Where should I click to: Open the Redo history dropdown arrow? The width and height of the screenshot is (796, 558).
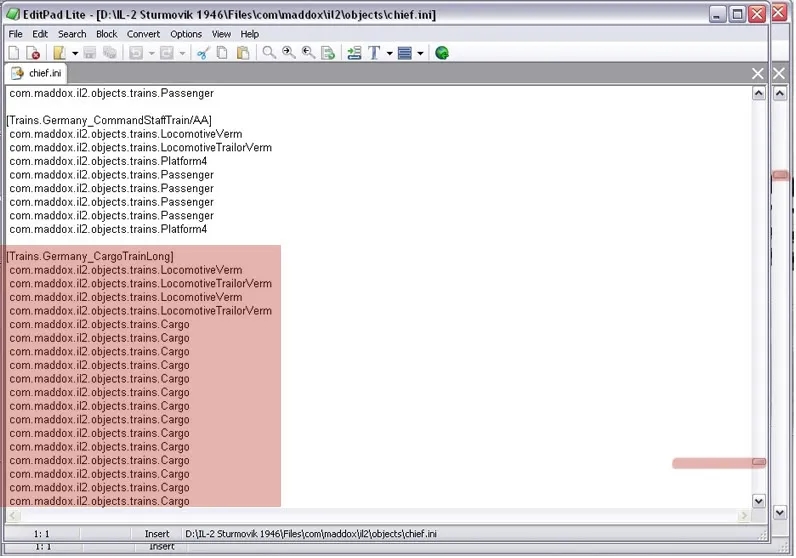pyautogui.click(x=182, y=53)
